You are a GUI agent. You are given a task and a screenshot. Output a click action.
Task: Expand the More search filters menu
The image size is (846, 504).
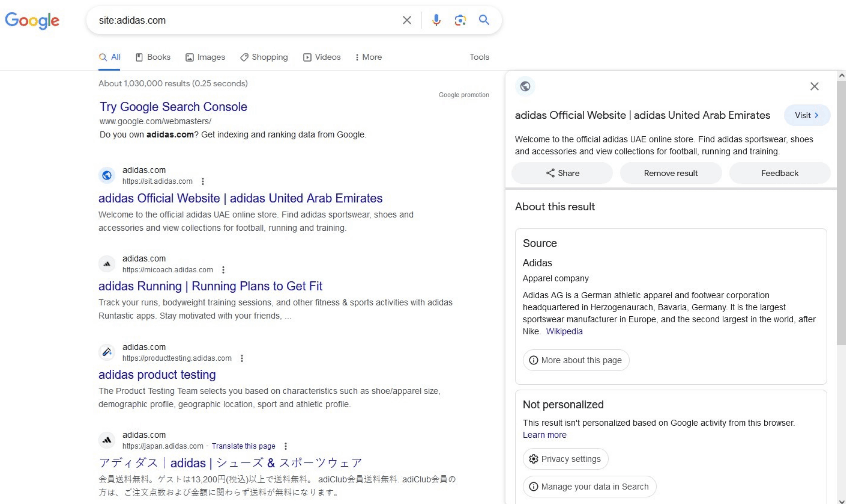pos(368,57)
